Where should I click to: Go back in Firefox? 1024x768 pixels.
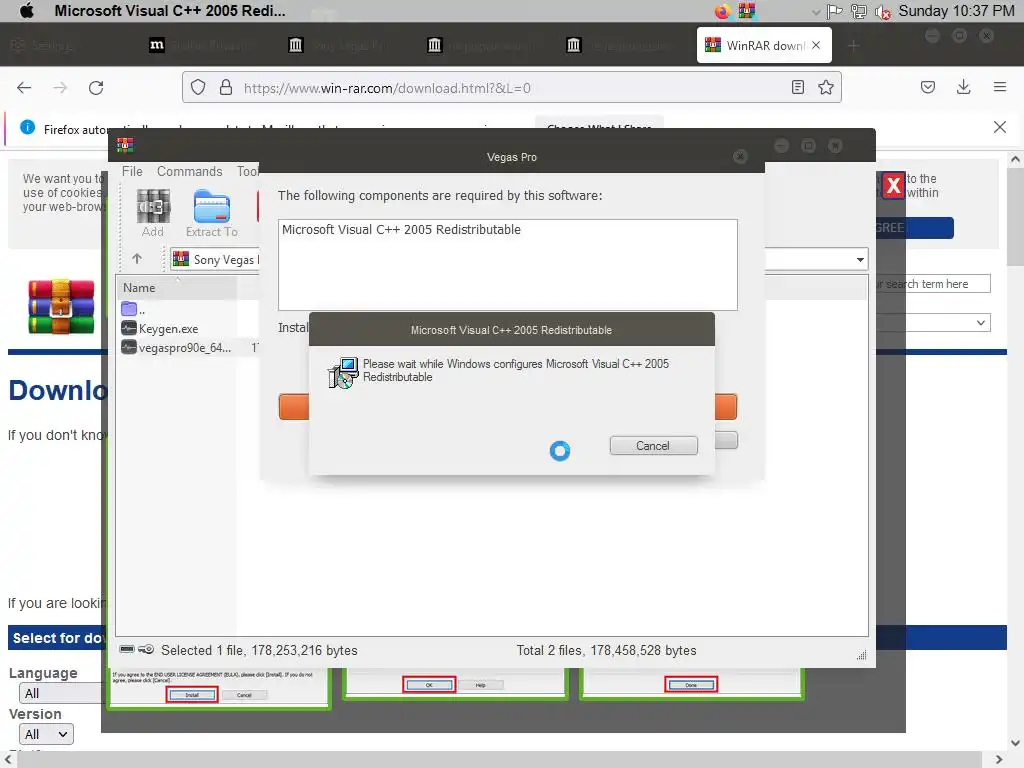(x=24, y=88)
